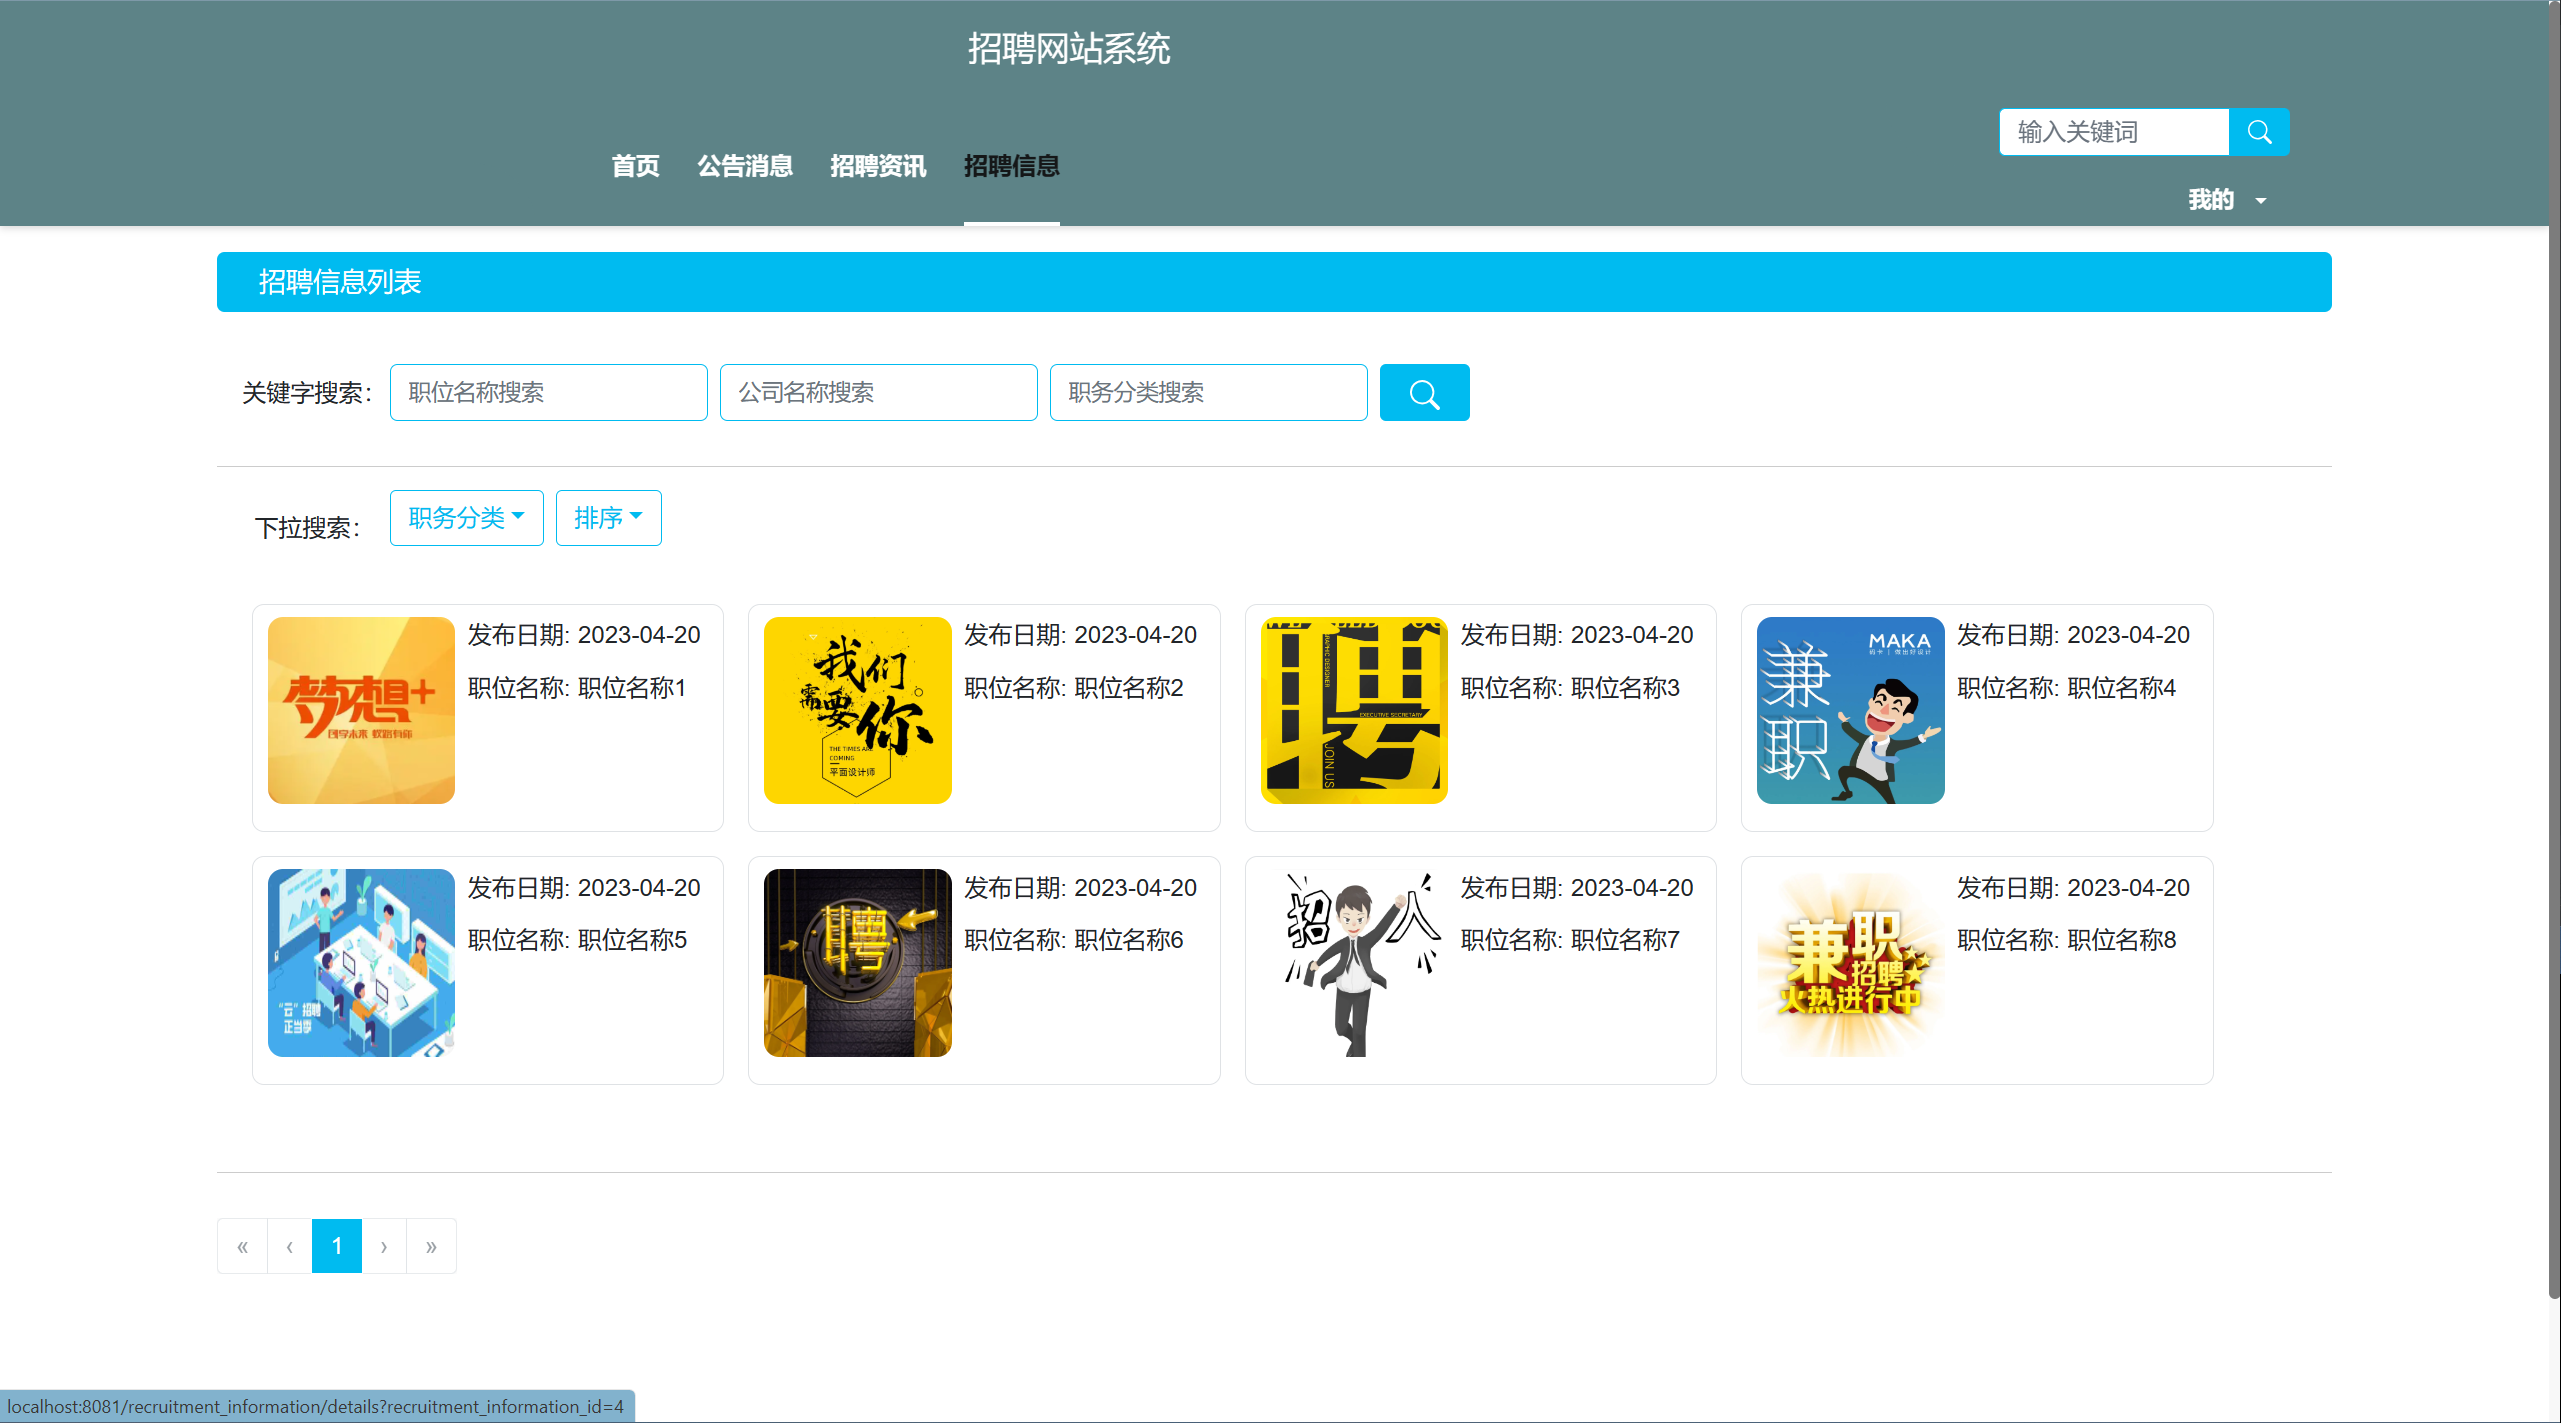Go to next page arrow

[x=383, y=1246]
